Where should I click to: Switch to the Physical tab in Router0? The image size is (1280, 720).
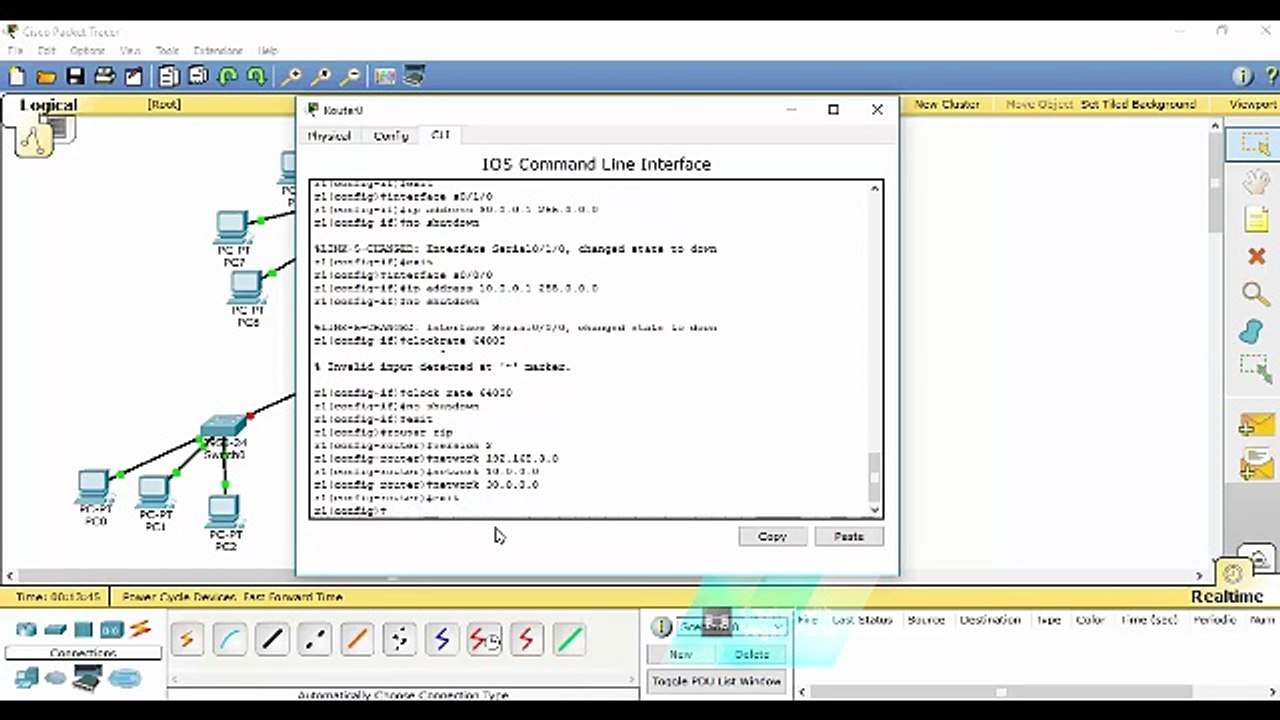tap(329, 136)
